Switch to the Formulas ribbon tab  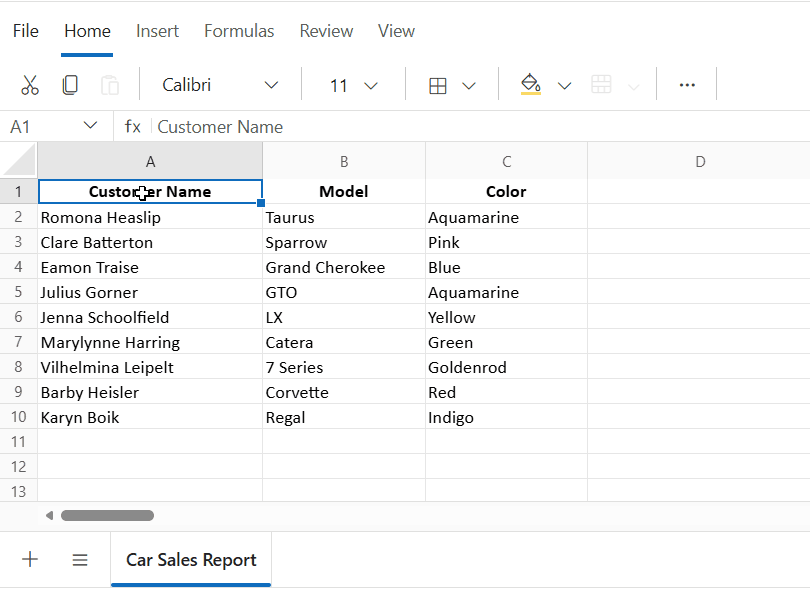click(239, 31)
